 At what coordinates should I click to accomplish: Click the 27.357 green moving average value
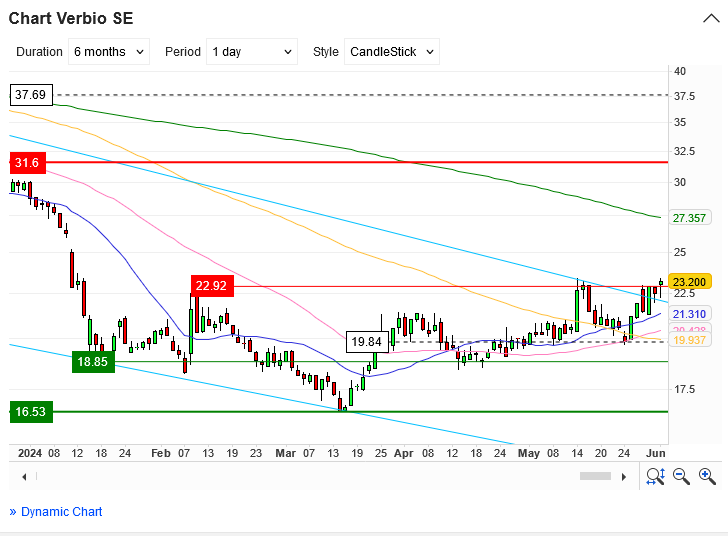[689, 218]
